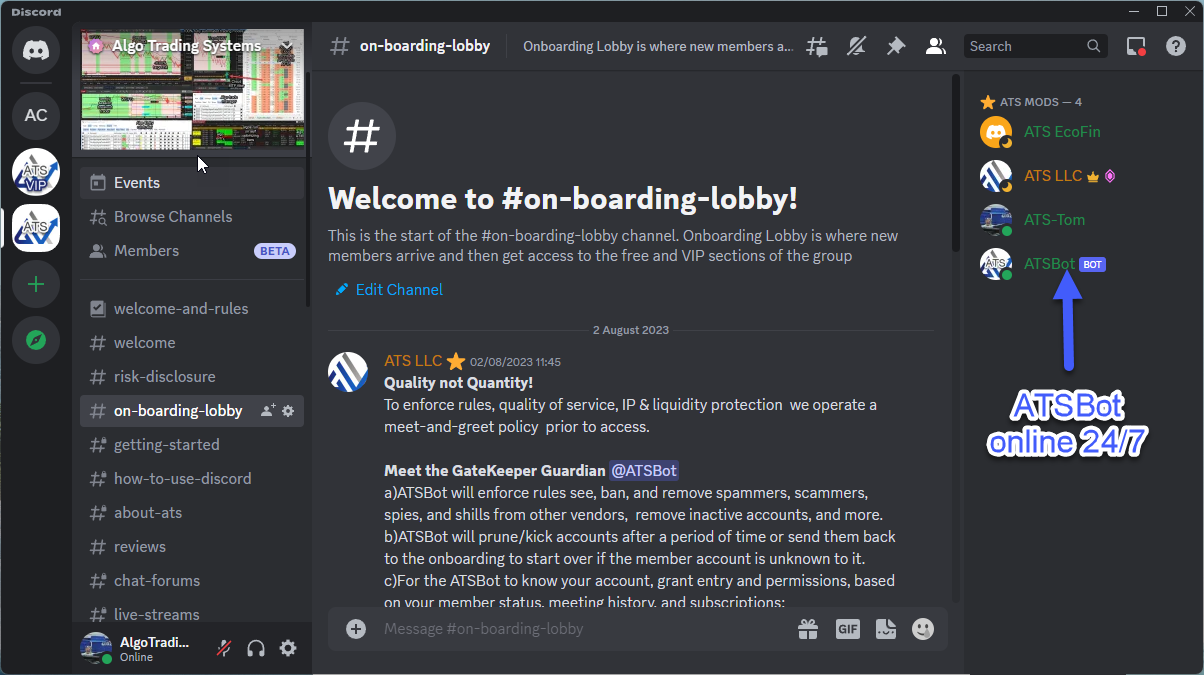Open the GIF picker in the message bar
The width and height of the screenshot is (1204, 675).
(847, 628)
